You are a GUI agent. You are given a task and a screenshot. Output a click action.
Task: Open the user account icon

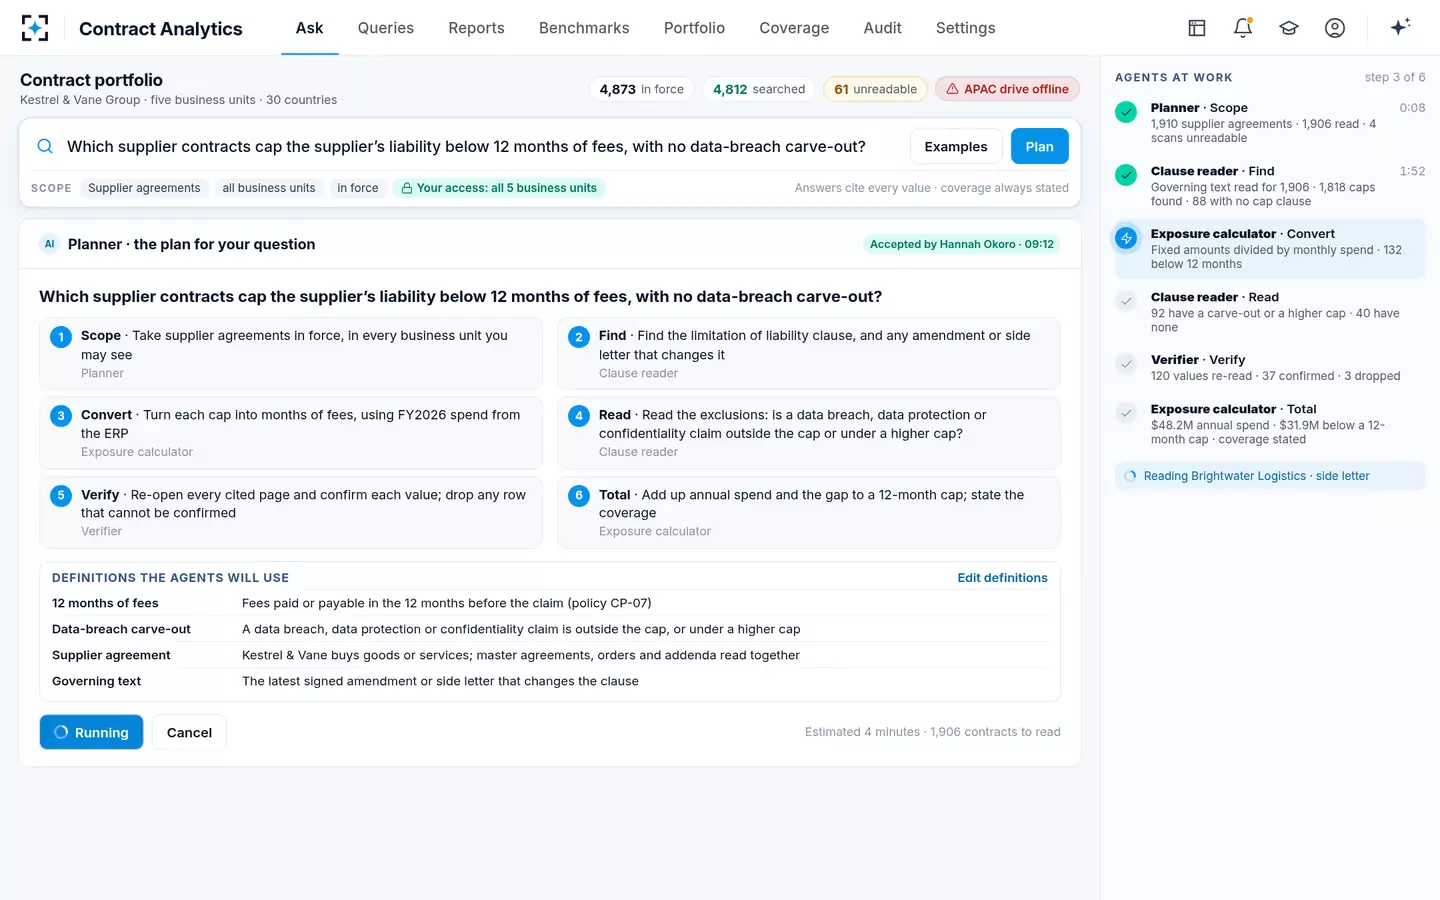(x=1335, y=28)
